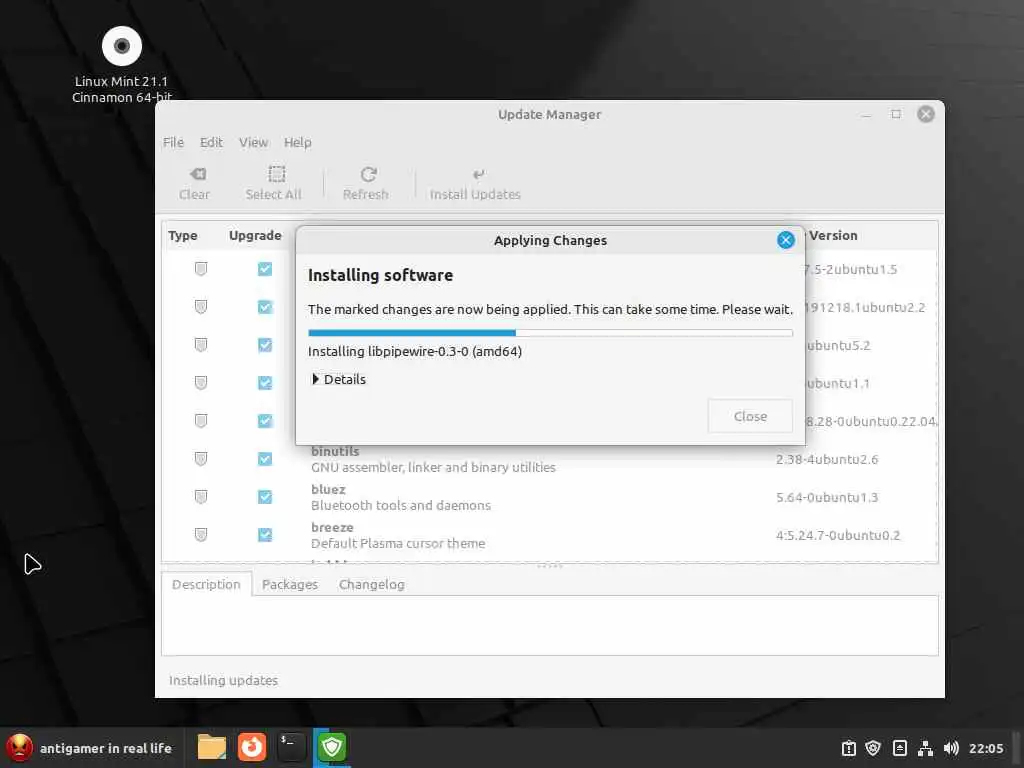Open the Linux Mint 21.1 disc desktop icon
This screenshot has width=1024, height=768.
(x=122, y=46)
